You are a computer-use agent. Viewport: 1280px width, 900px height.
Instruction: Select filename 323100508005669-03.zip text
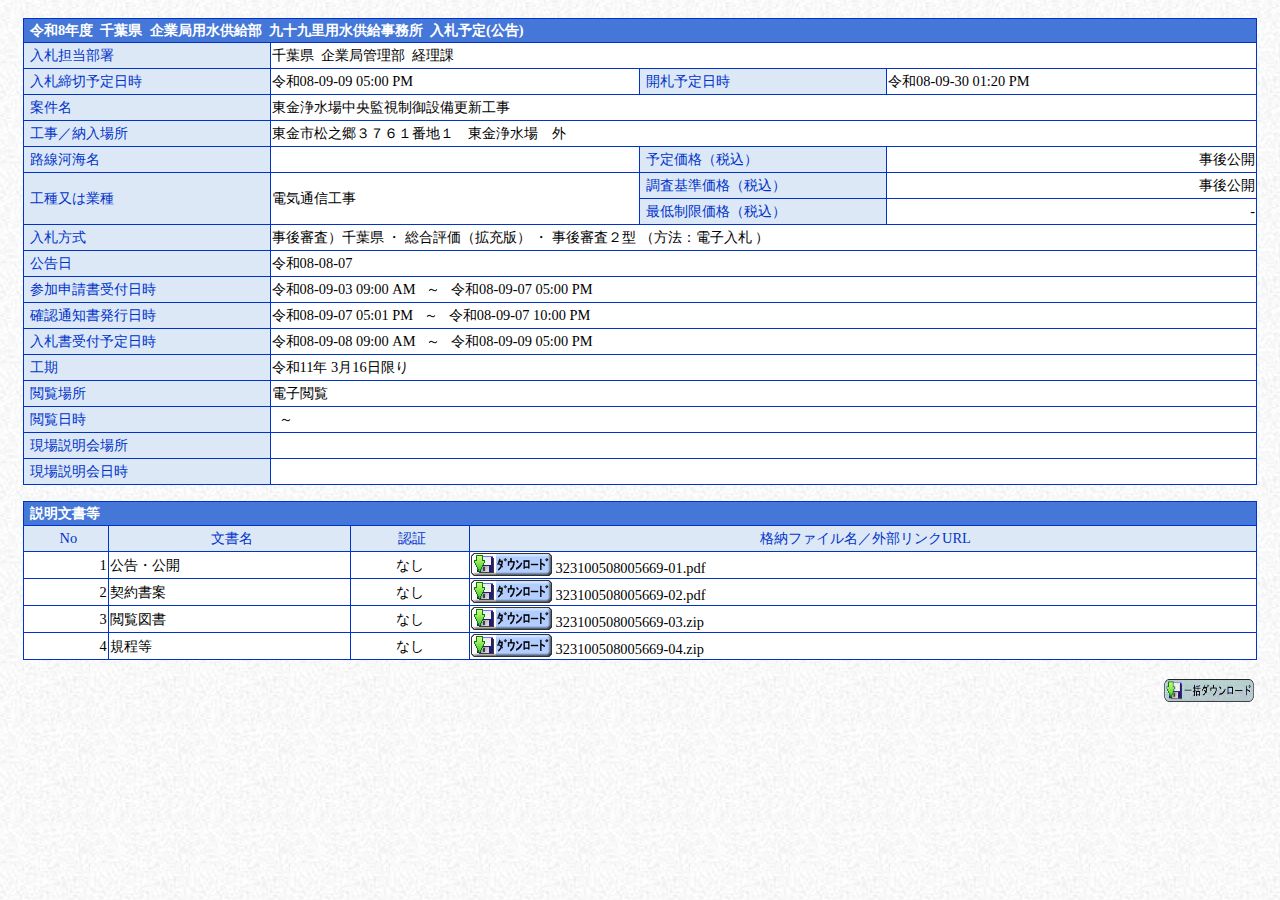[629, 622]
